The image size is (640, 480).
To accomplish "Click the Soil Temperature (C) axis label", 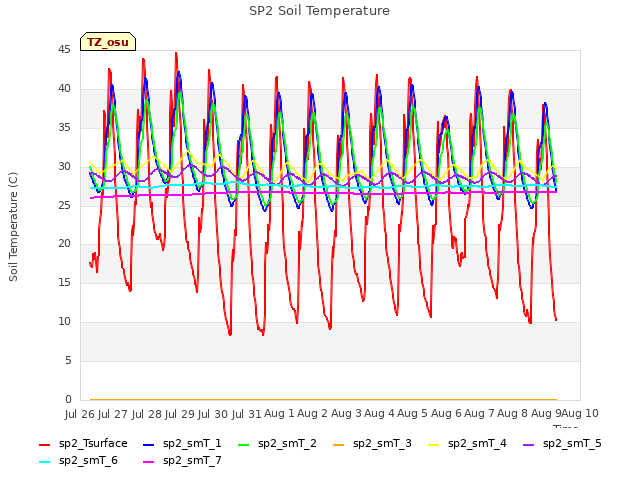I will click(x=13, y=227).
